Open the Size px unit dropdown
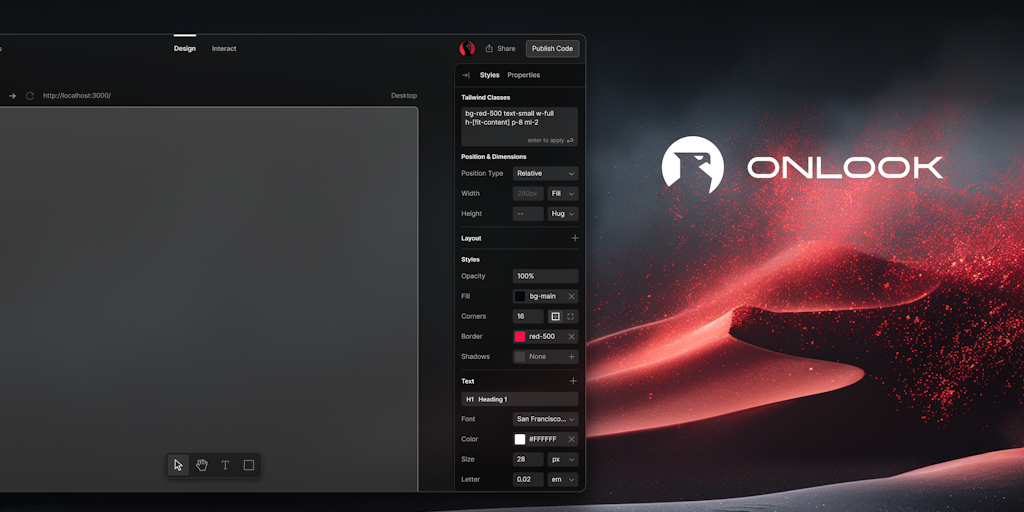 (563, 460)
